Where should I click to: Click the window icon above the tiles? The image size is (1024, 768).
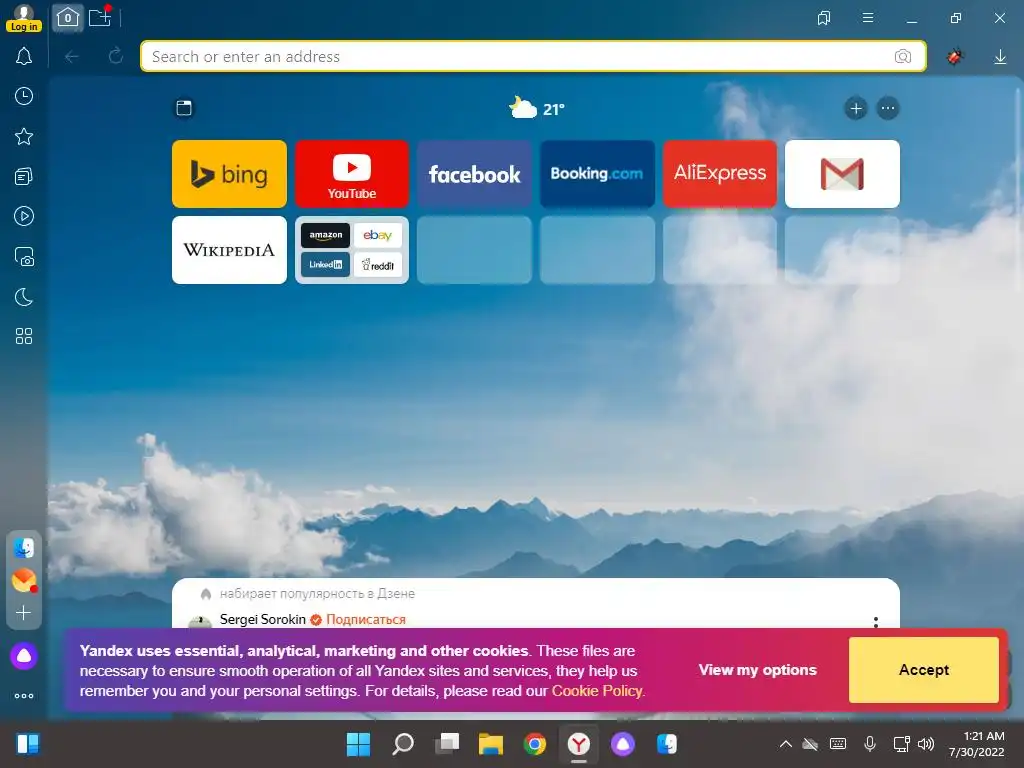(x=184, y=108)
